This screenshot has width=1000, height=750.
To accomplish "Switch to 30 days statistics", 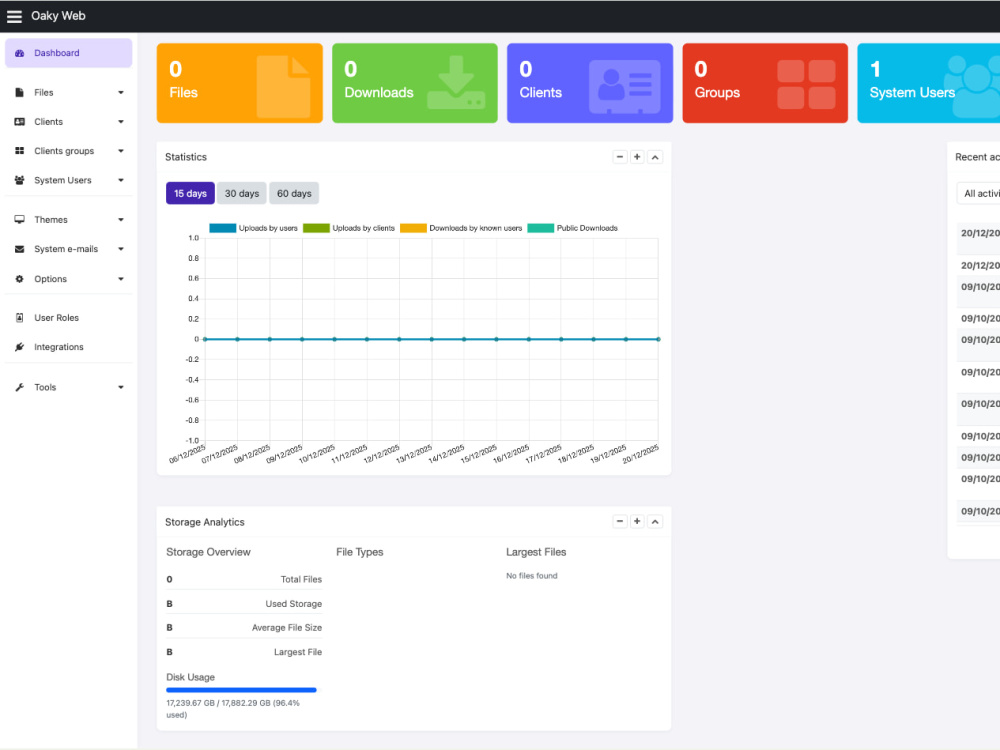I will click(x=242, y=193).
